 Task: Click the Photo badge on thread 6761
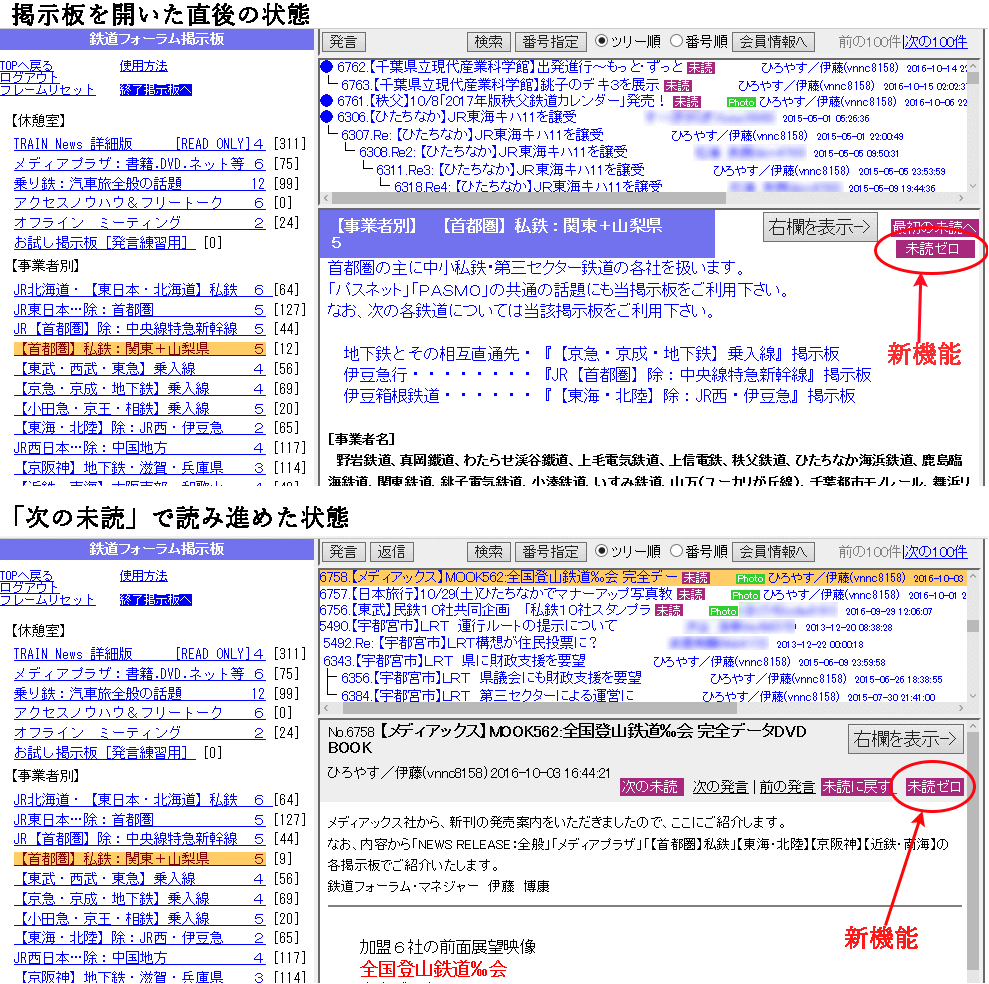point(740,102)
